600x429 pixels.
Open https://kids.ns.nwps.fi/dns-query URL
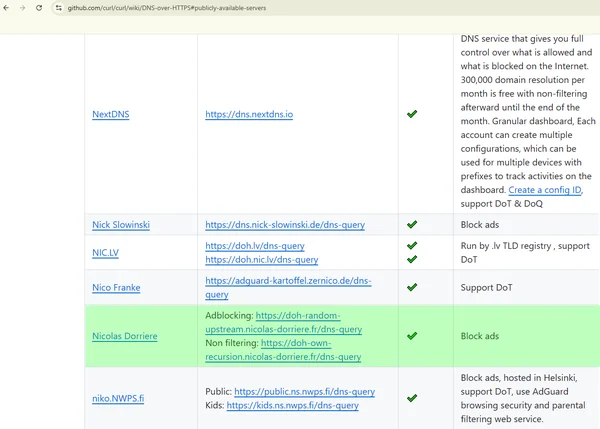293,405
